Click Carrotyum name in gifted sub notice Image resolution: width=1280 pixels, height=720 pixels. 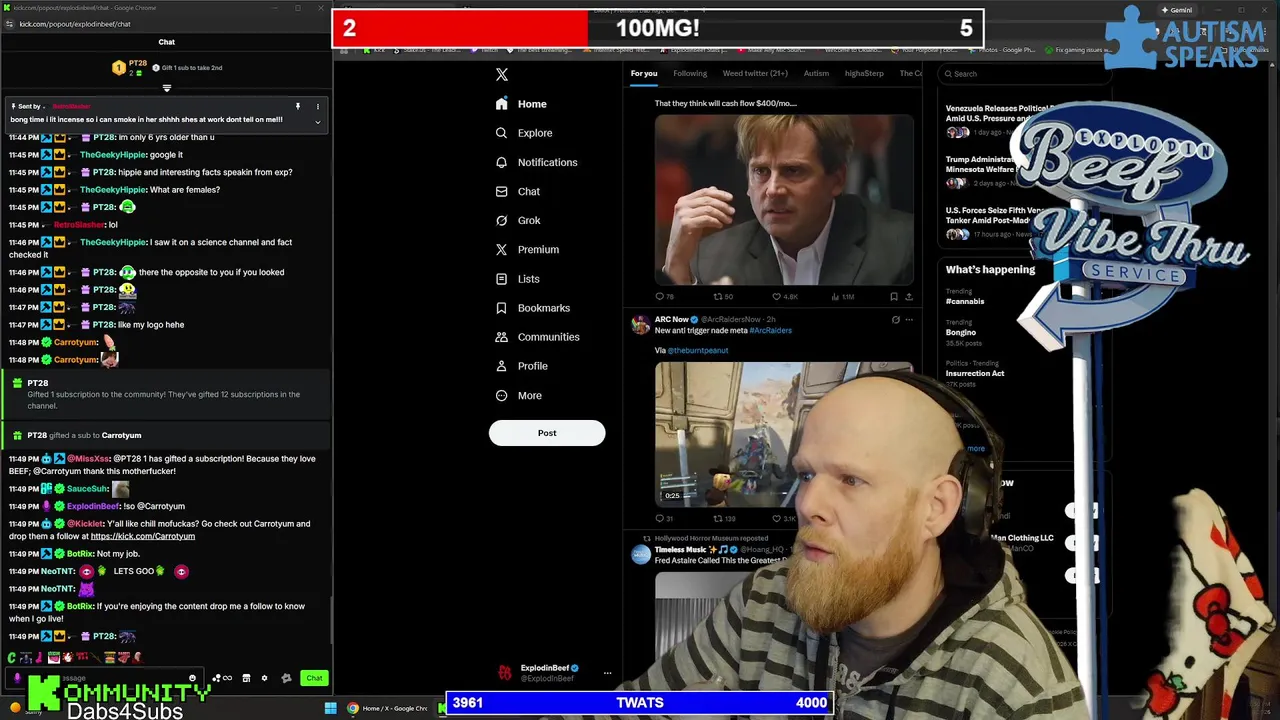point(121,435)
